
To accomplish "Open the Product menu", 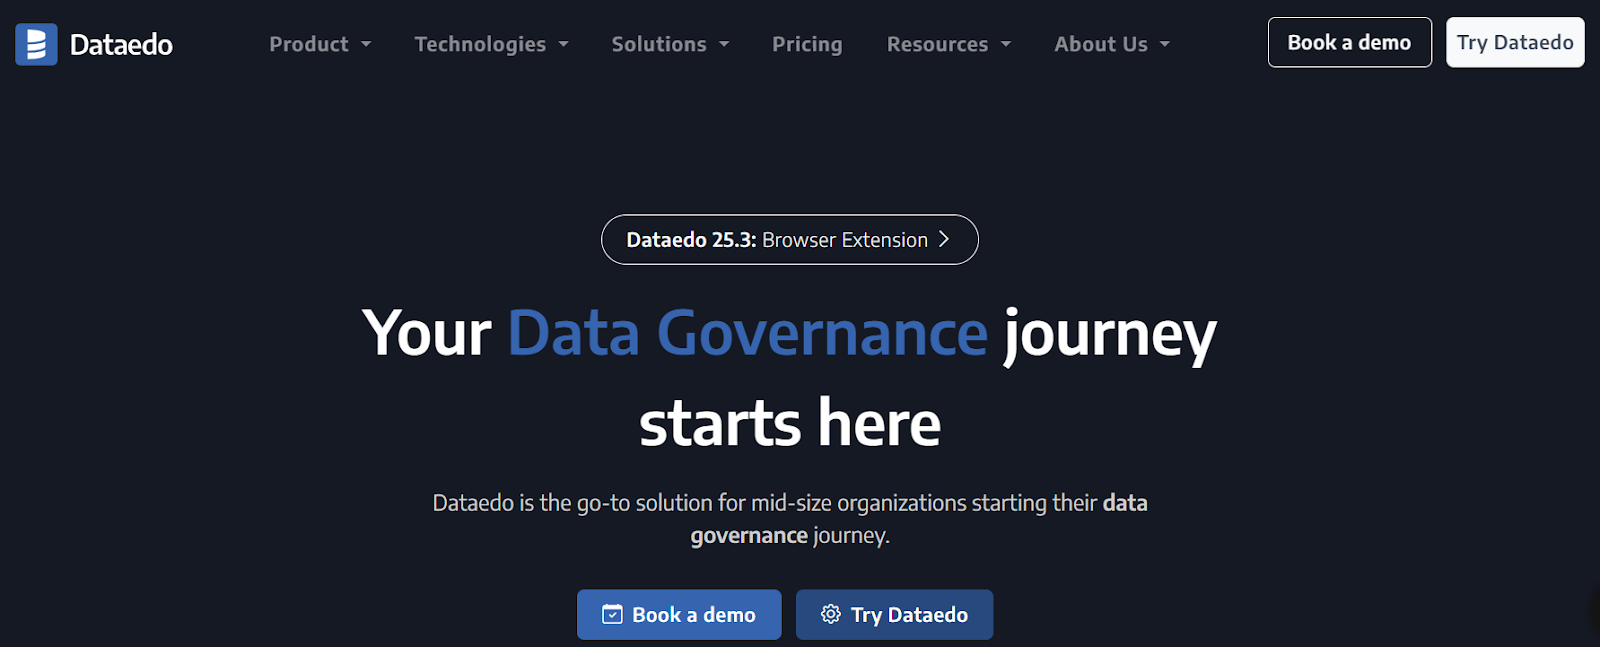I will tap(320, 44).
